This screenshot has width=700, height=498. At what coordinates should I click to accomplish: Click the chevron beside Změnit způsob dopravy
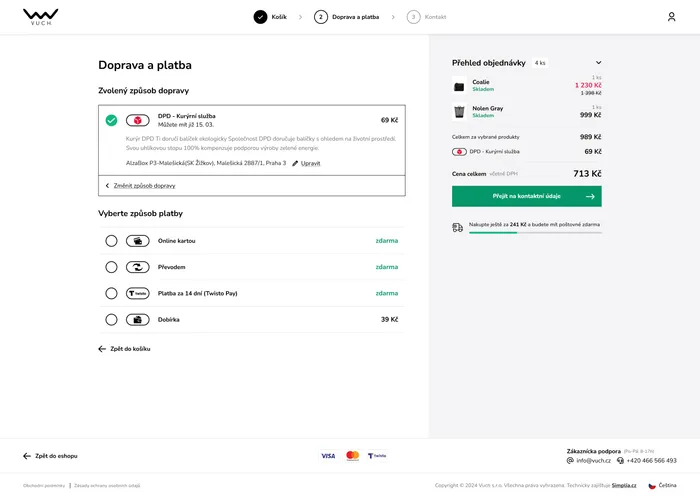[107, 186]
